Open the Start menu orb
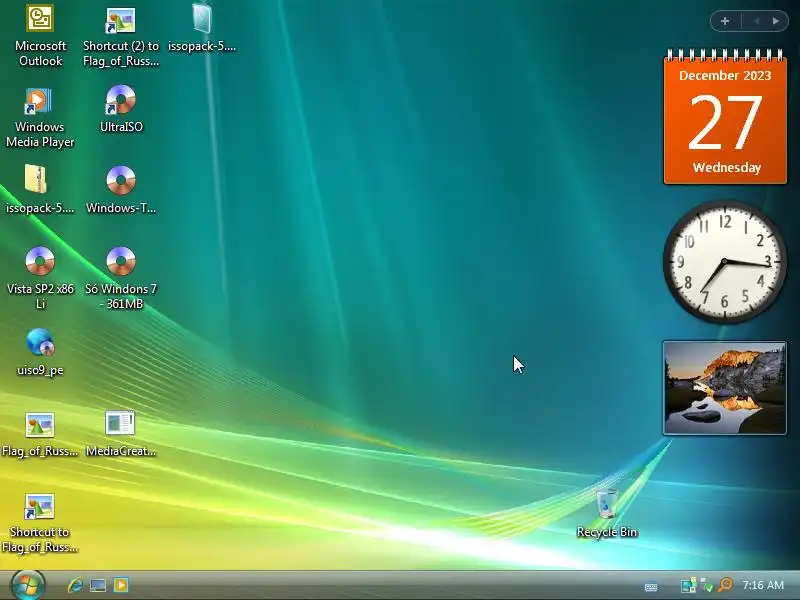The width and height of the screenshot is (800, 600). pos(28,585)
